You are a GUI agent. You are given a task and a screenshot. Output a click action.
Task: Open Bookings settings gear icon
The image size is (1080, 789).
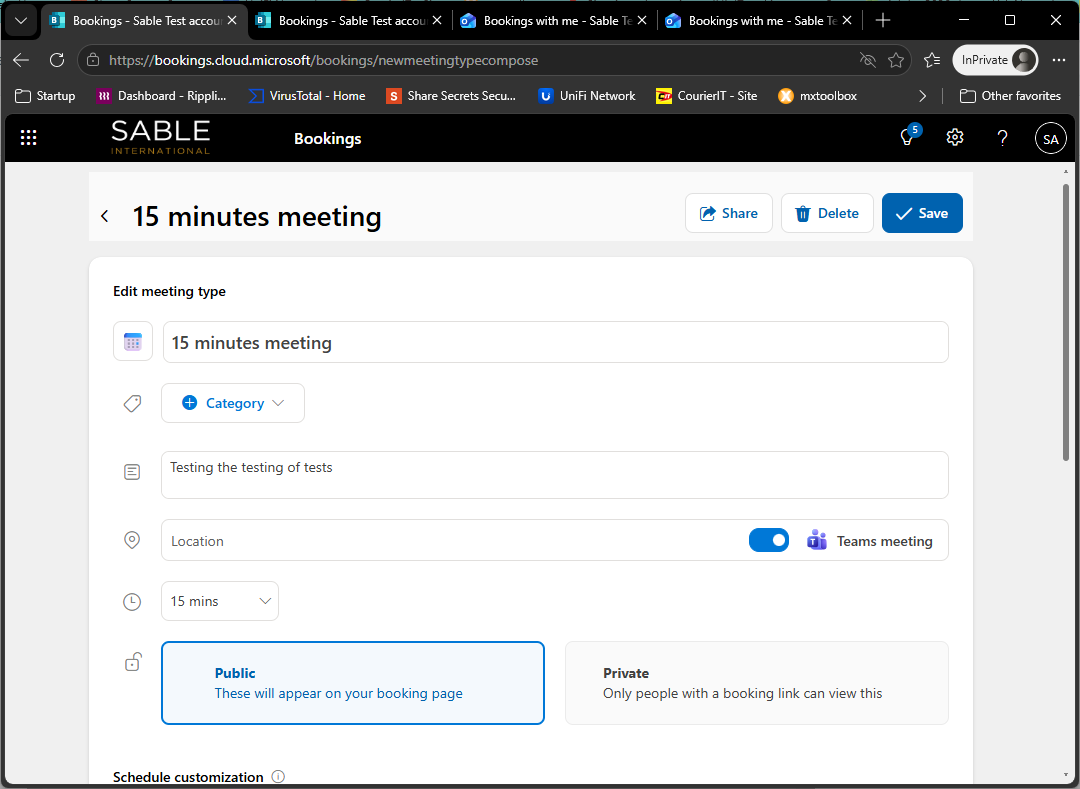tap(955, 138)
